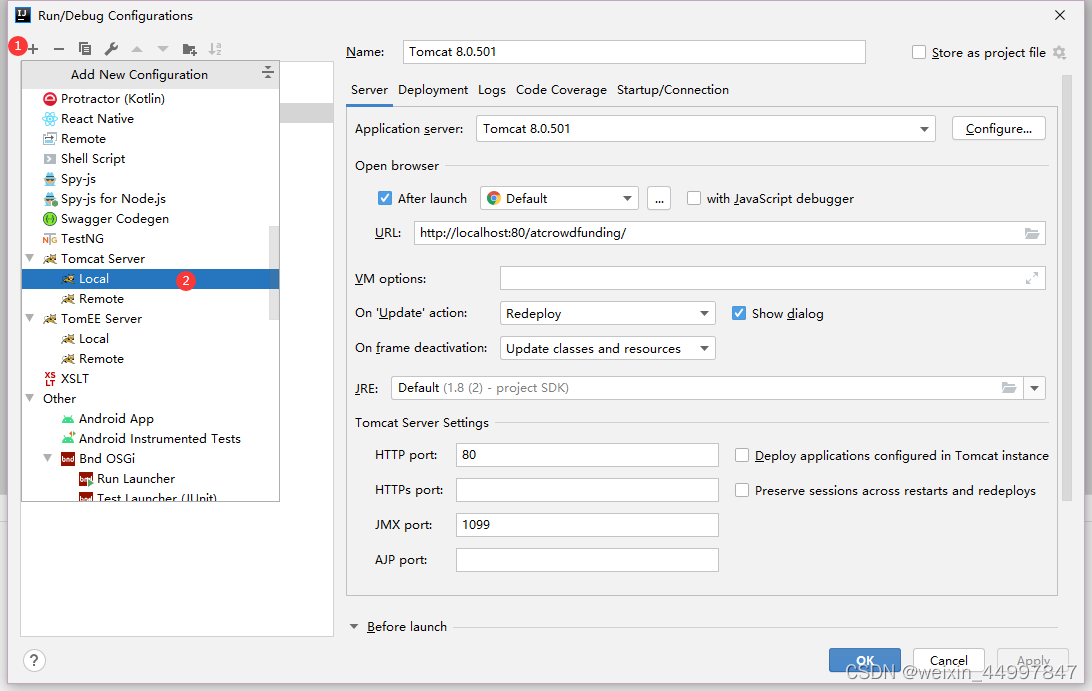
Task: Click the JMX port field
Action: (x=587, y=525)
